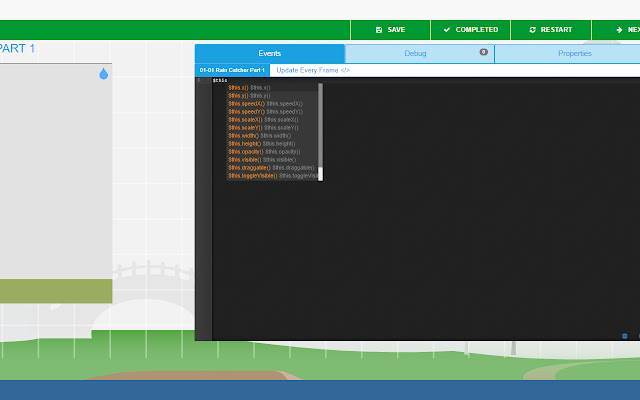This screenshot has height=400, width=640.
Task: Click the olive green ground platform on the stage
Action: pos(56,291)
